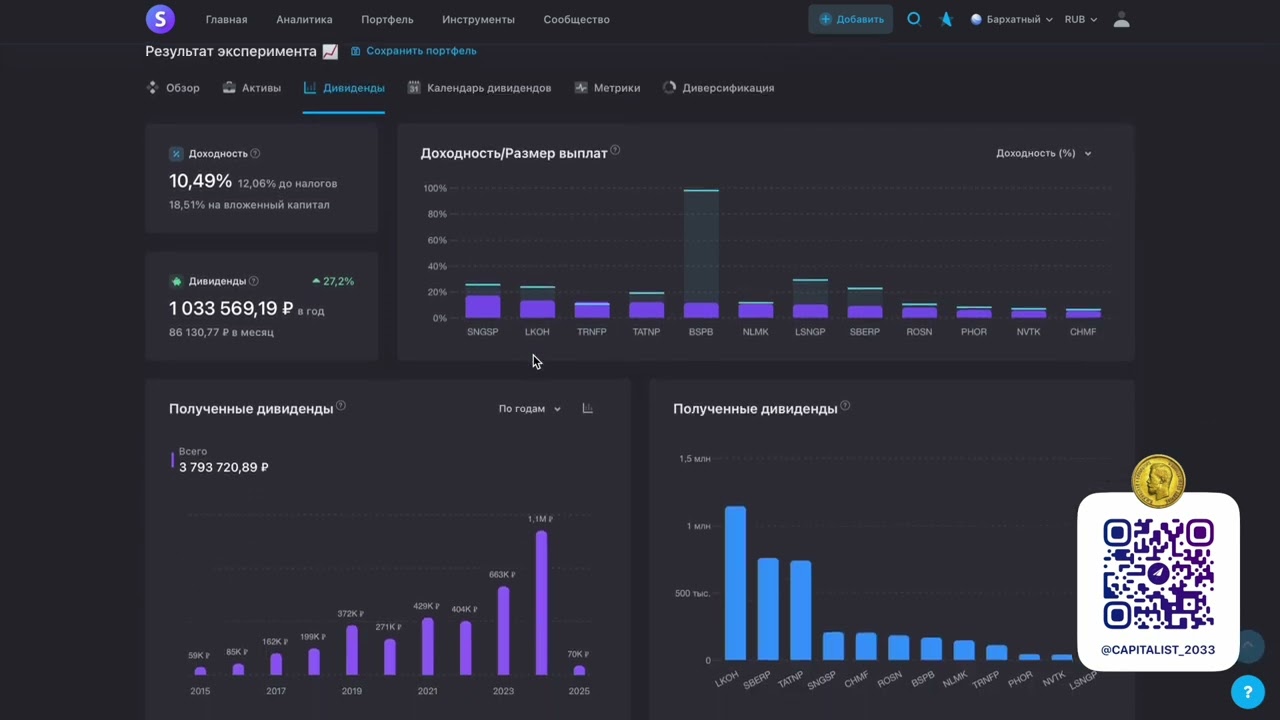Screen dimensions: 1280x720
Task: Click the @CAPITALIST_2033 QR code
Action: (1158, 574)
